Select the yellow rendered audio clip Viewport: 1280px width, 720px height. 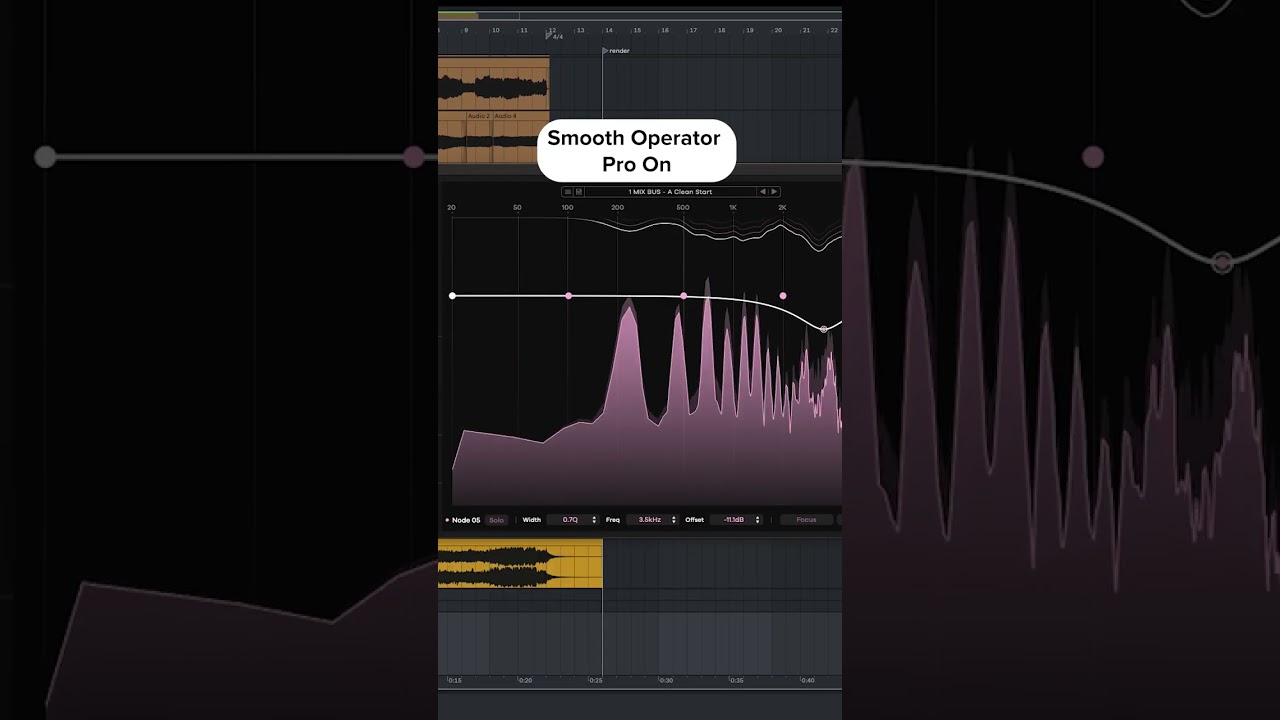(520, 564)
